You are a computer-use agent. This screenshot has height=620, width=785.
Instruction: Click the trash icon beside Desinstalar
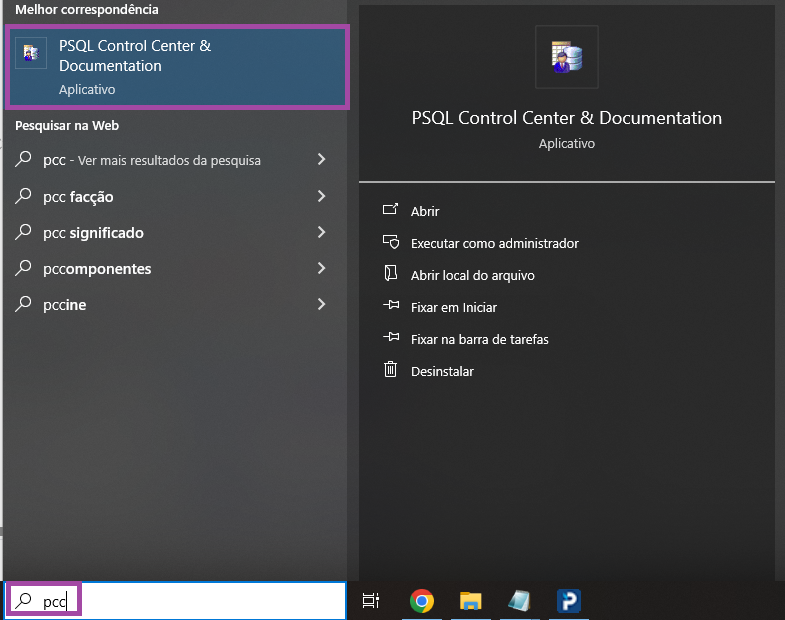[x=390, y=369]
